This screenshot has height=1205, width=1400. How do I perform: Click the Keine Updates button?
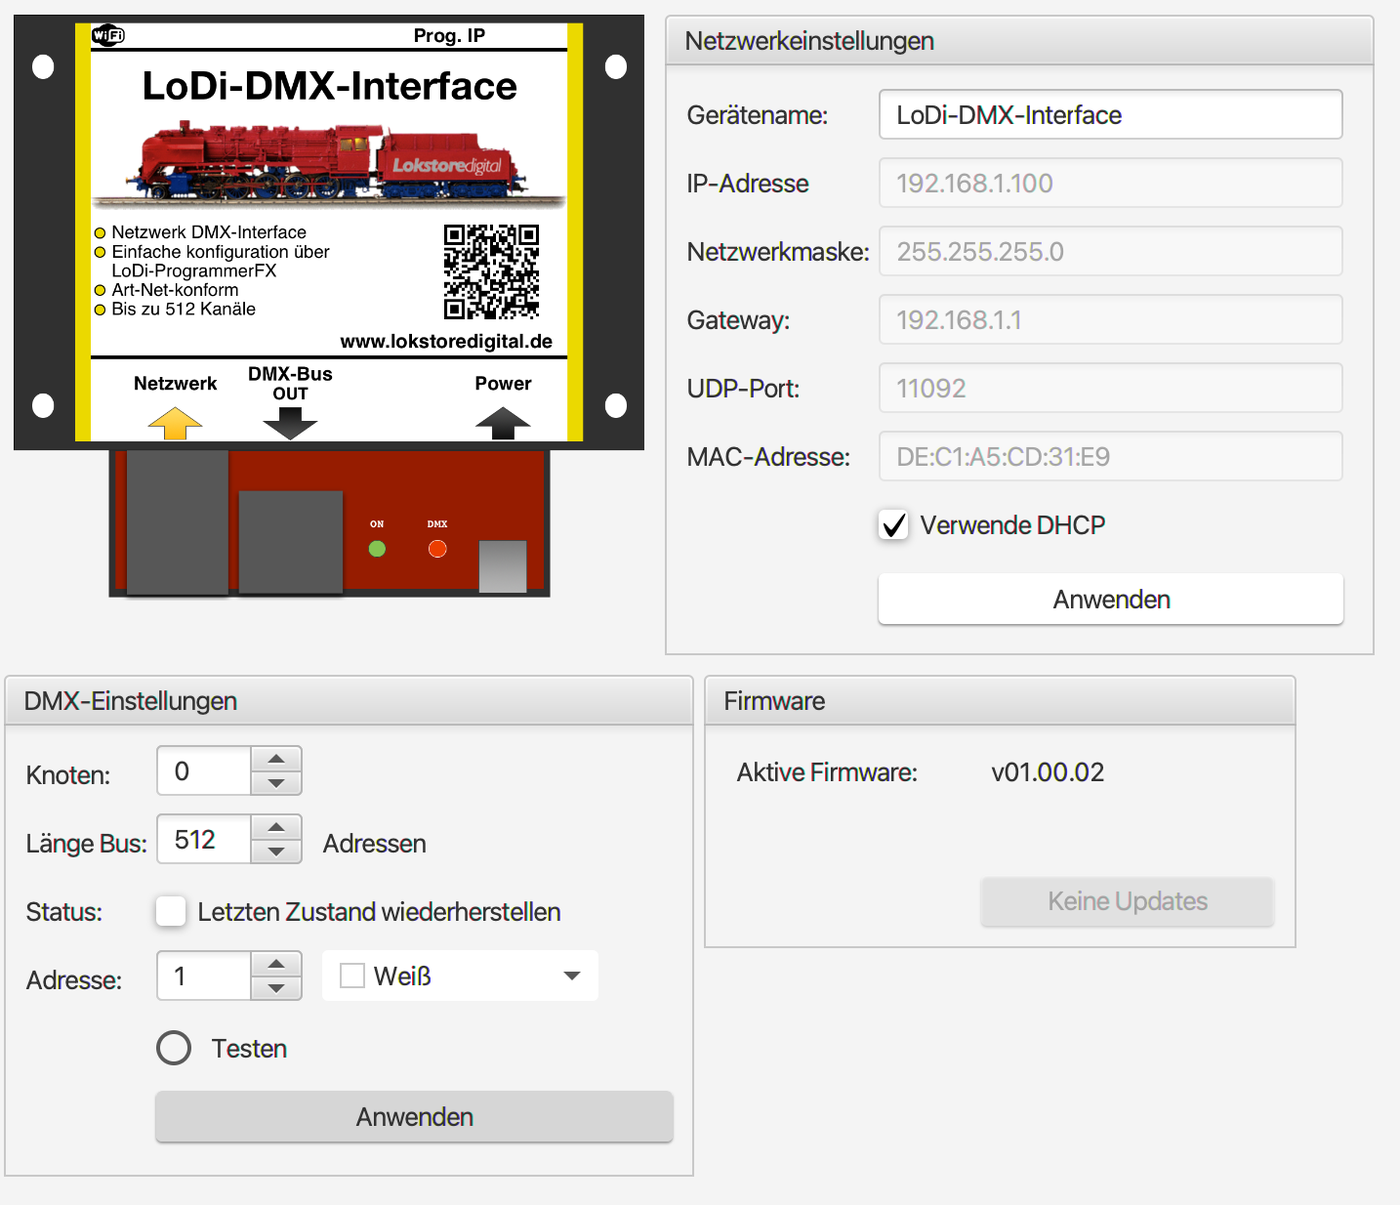[x=1127, y=901]
